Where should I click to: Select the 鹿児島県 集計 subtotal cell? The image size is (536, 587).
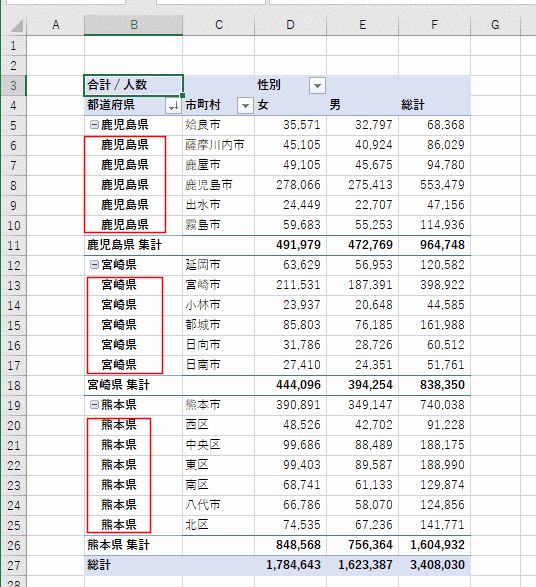coord(134,246)
